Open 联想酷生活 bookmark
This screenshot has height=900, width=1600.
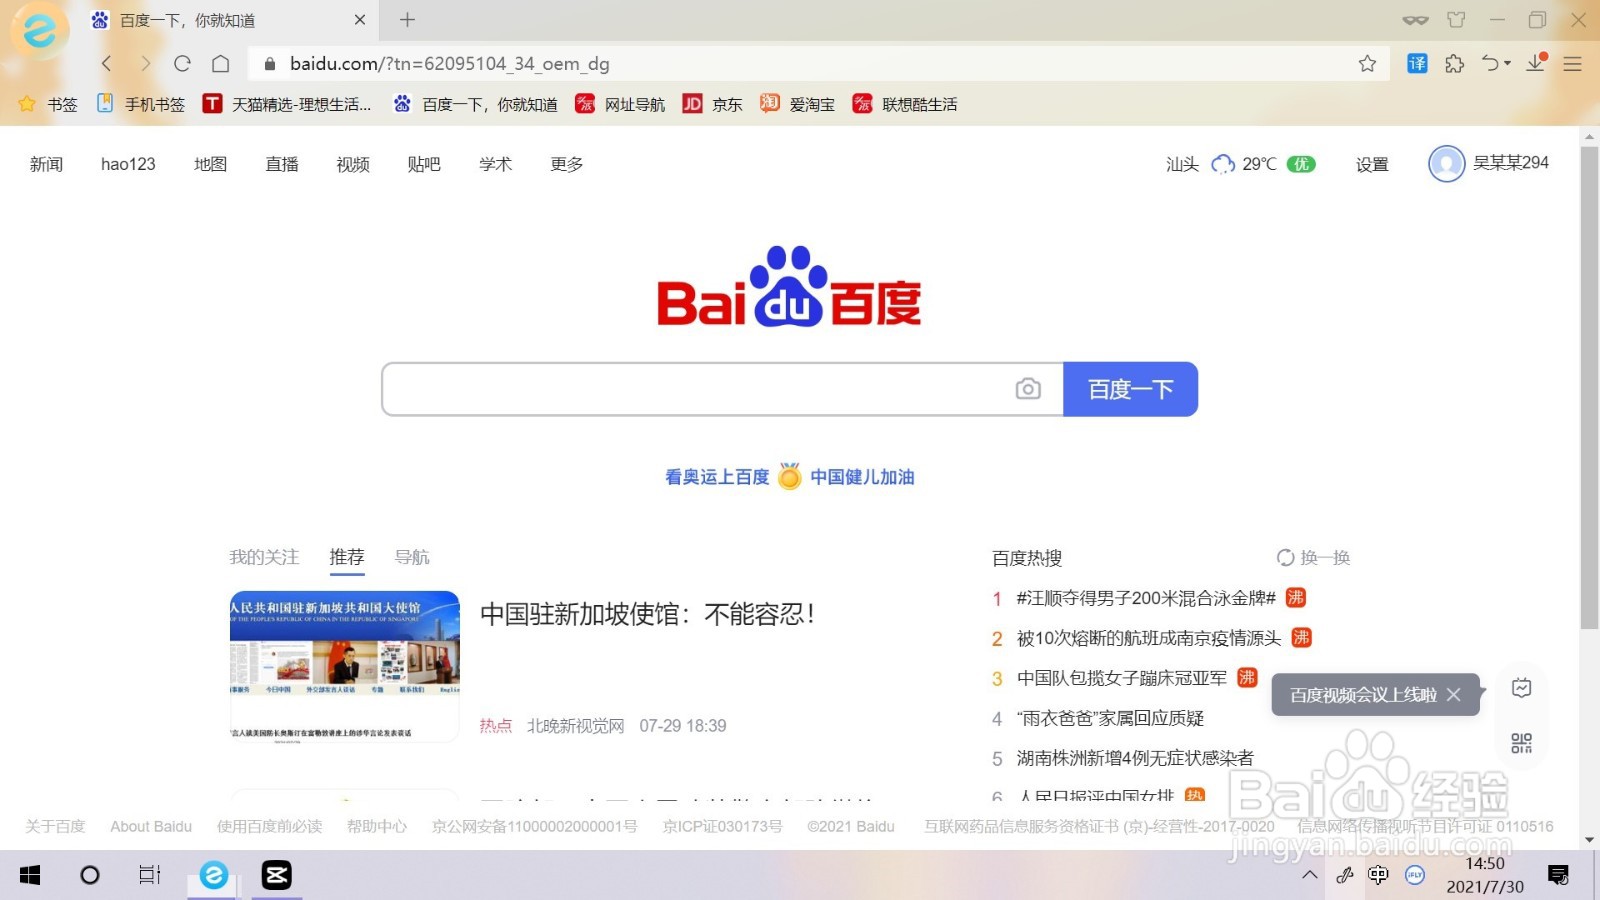click(905, 104)
